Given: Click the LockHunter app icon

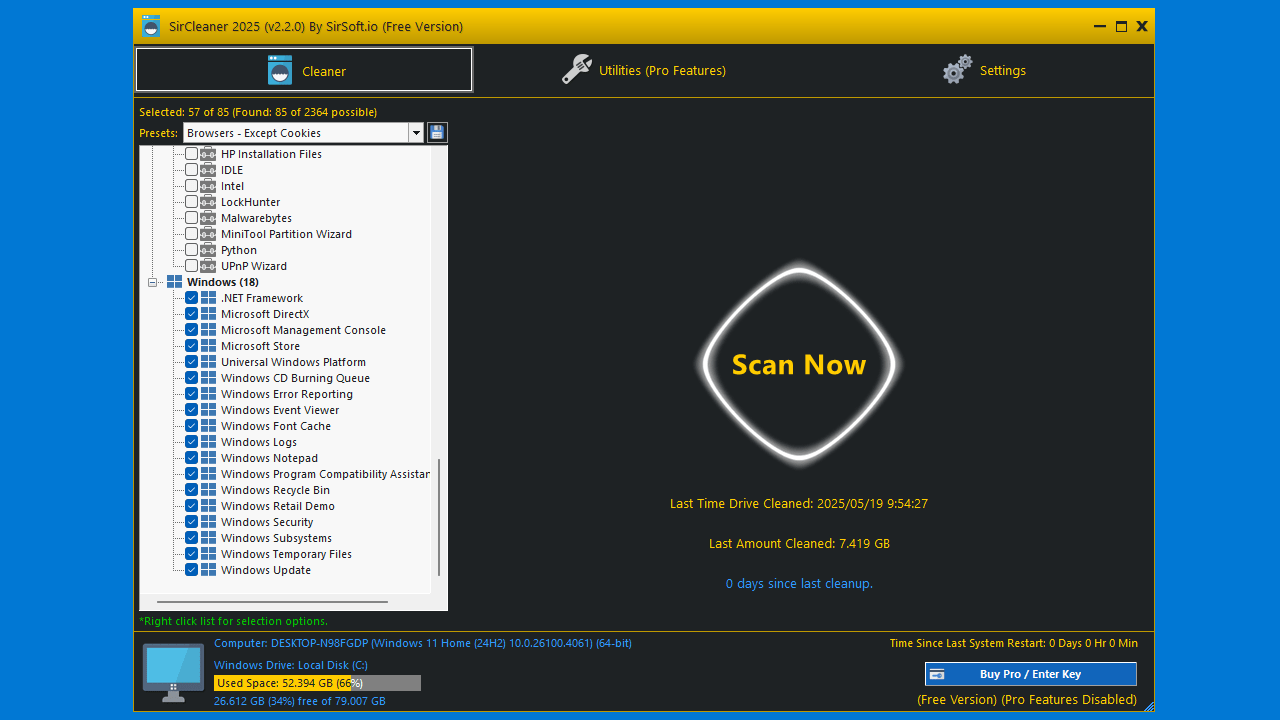Looking at the screenshot, I should coord(208,202).
